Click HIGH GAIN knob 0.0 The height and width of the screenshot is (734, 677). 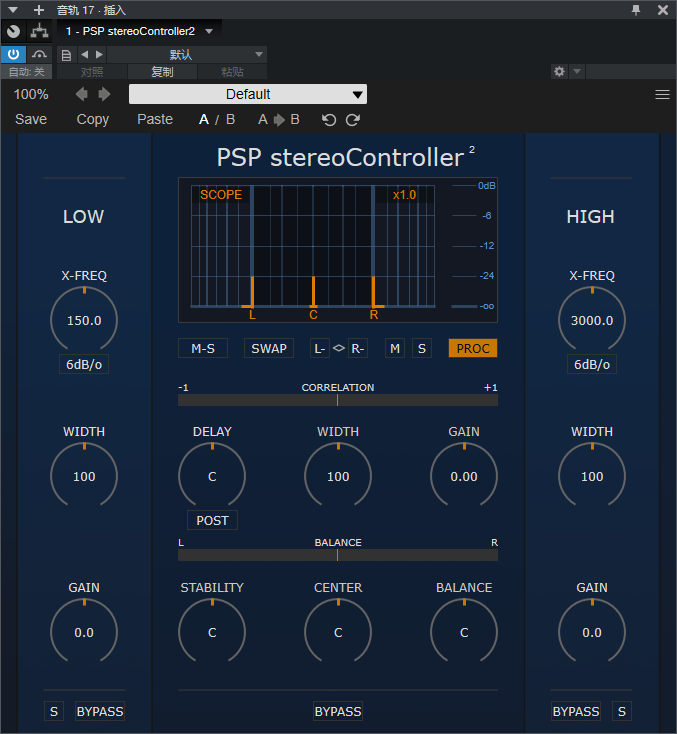point(592,632)
